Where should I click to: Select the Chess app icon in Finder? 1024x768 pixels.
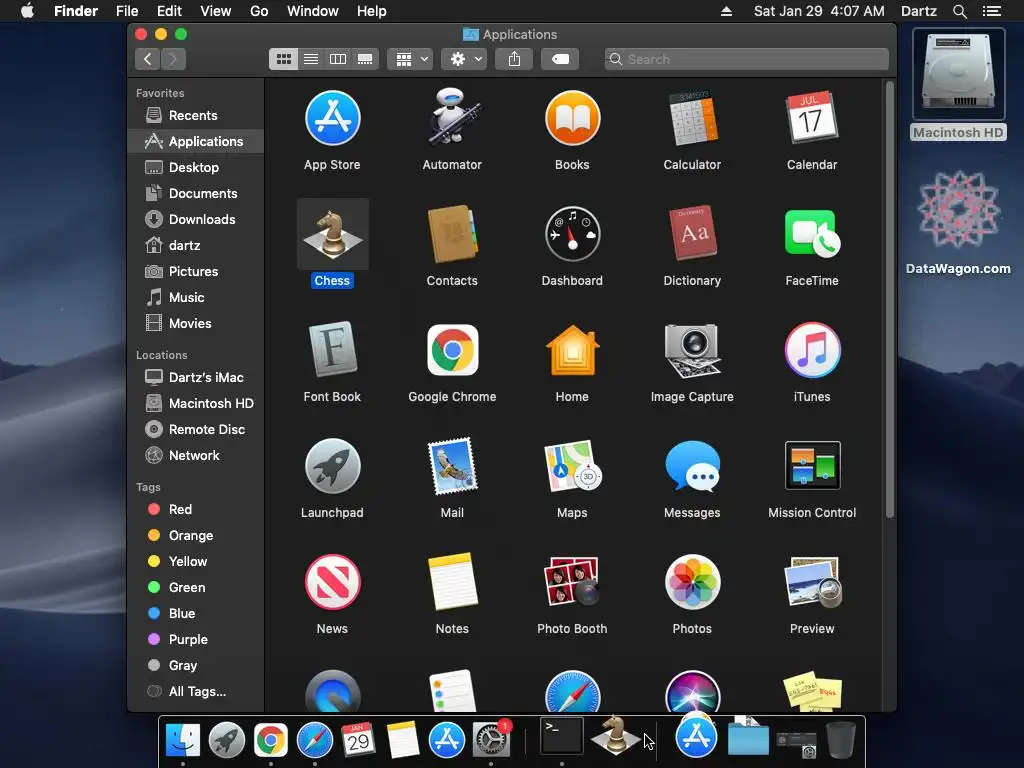[332, 234]
